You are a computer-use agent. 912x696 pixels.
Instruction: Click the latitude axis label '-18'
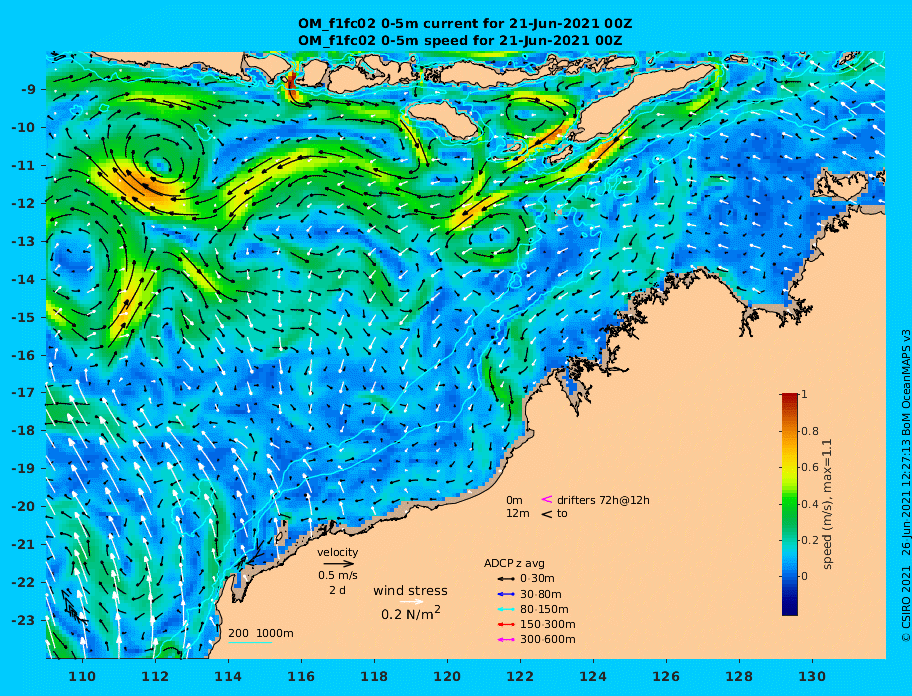23,431
